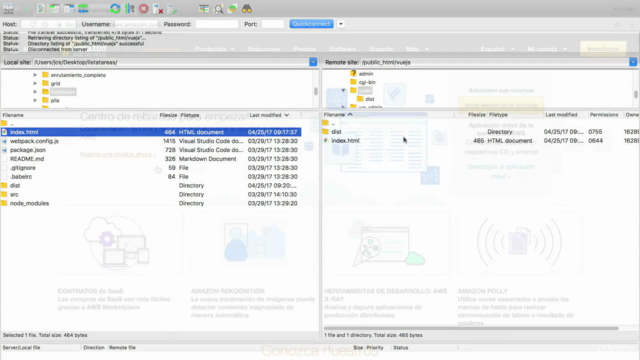The height and width of the screenshot is (360, 640).
Task: Click reconnect to last server icon
Action: [x=172, y=9]
